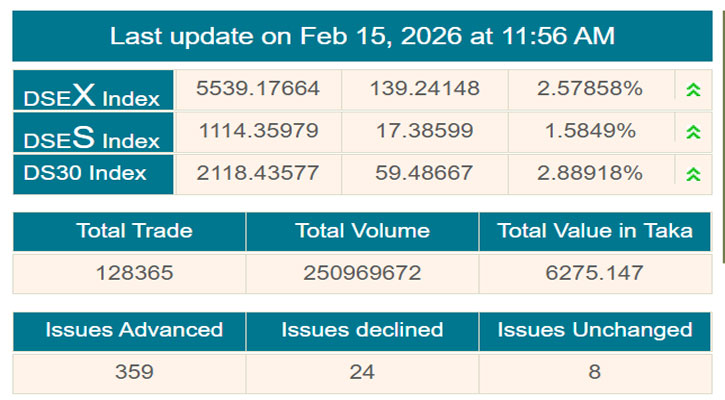Click the Issues Unchanged header
This screenshot has height=400, width=725.
tap(596, 330)
